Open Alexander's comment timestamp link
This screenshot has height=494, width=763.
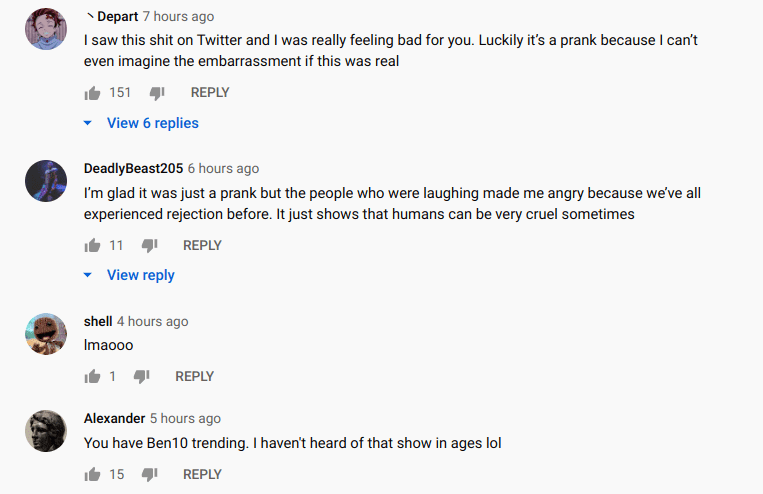pyautogui.click(x=185, y=419)
